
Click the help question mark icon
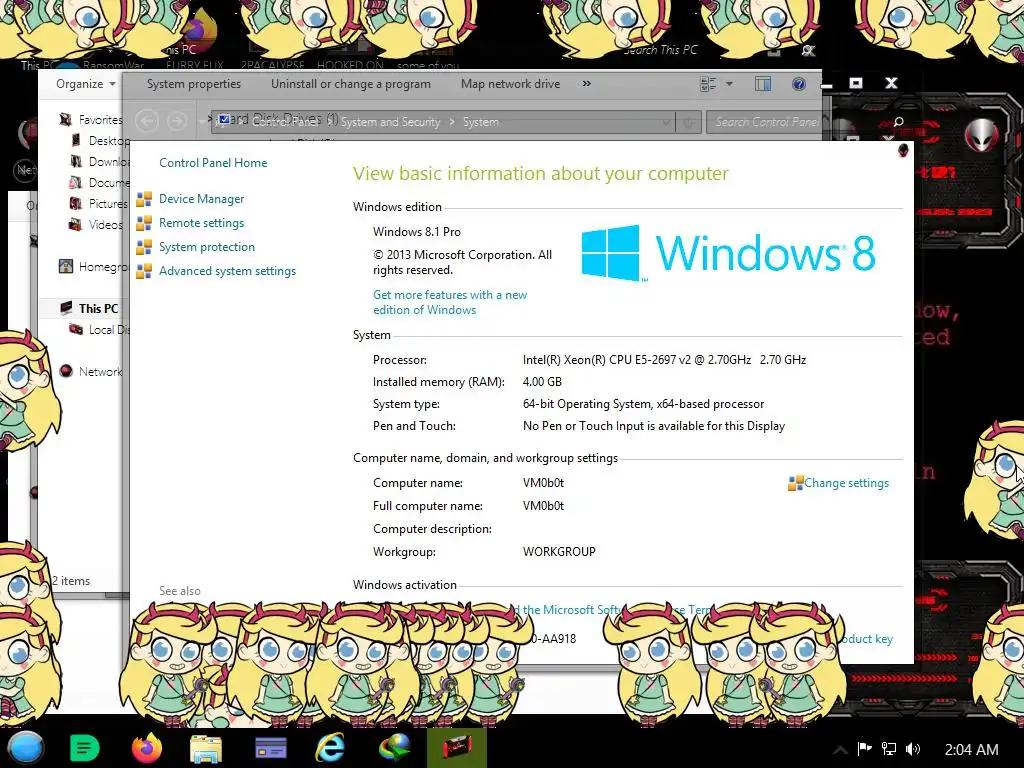[798, 84]
